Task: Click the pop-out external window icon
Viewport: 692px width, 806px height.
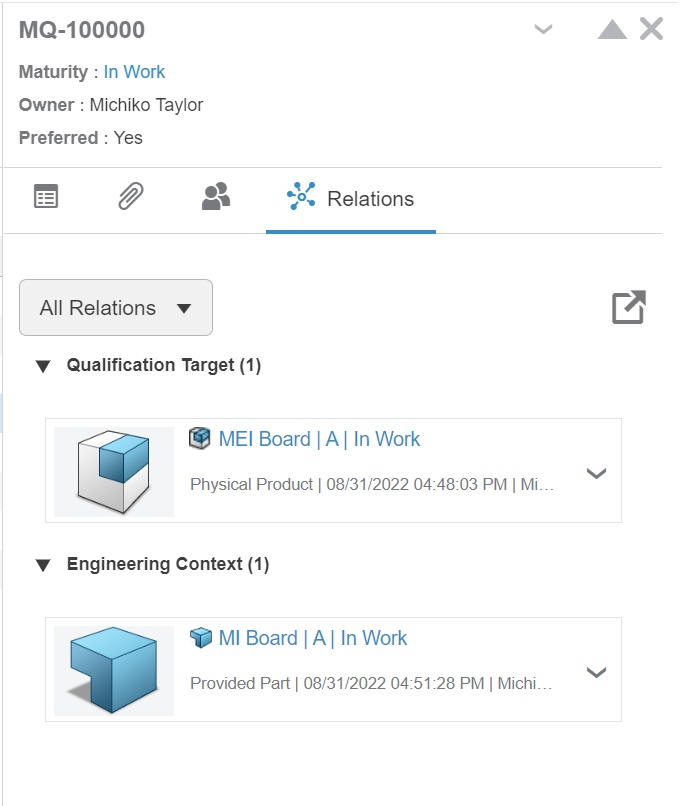Action: [x=629, y=308]
